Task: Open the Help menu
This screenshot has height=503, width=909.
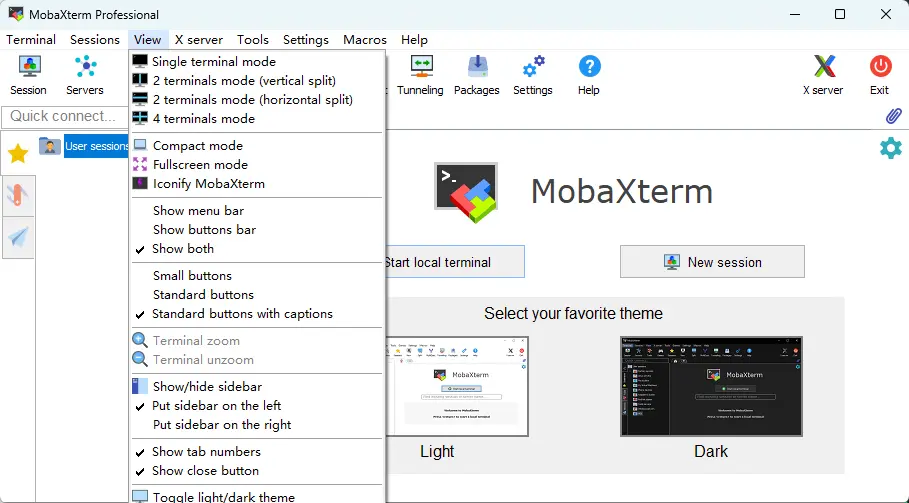Action: pyautogui.click(x=414, y=39)
